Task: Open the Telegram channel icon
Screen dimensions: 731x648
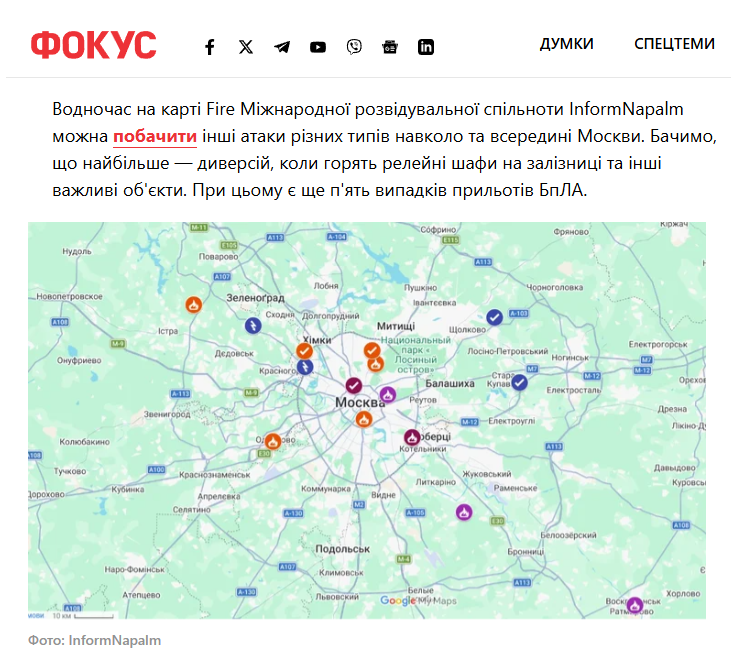Action: 282,47
